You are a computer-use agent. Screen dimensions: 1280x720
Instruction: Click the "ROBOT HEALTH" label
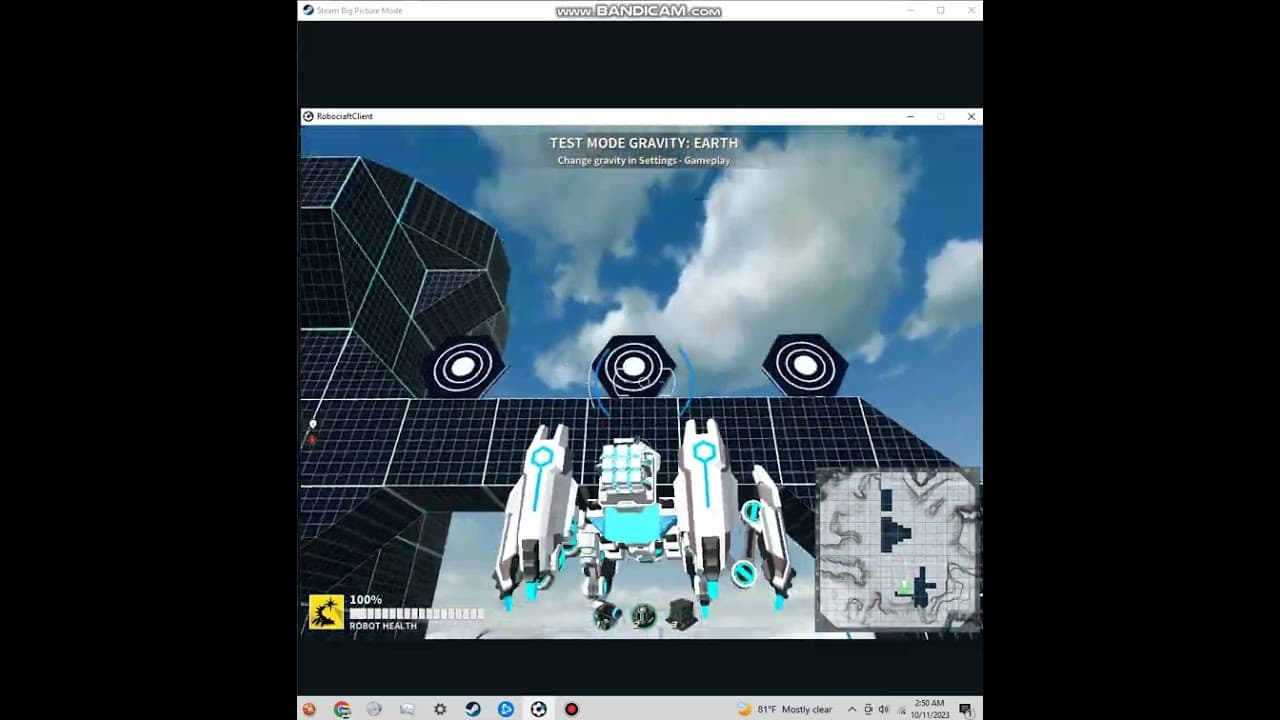click(383, 626)
